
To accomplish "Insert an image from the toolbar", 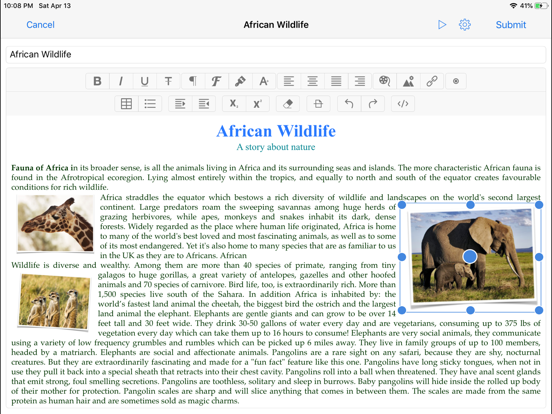I will [408, 81].
